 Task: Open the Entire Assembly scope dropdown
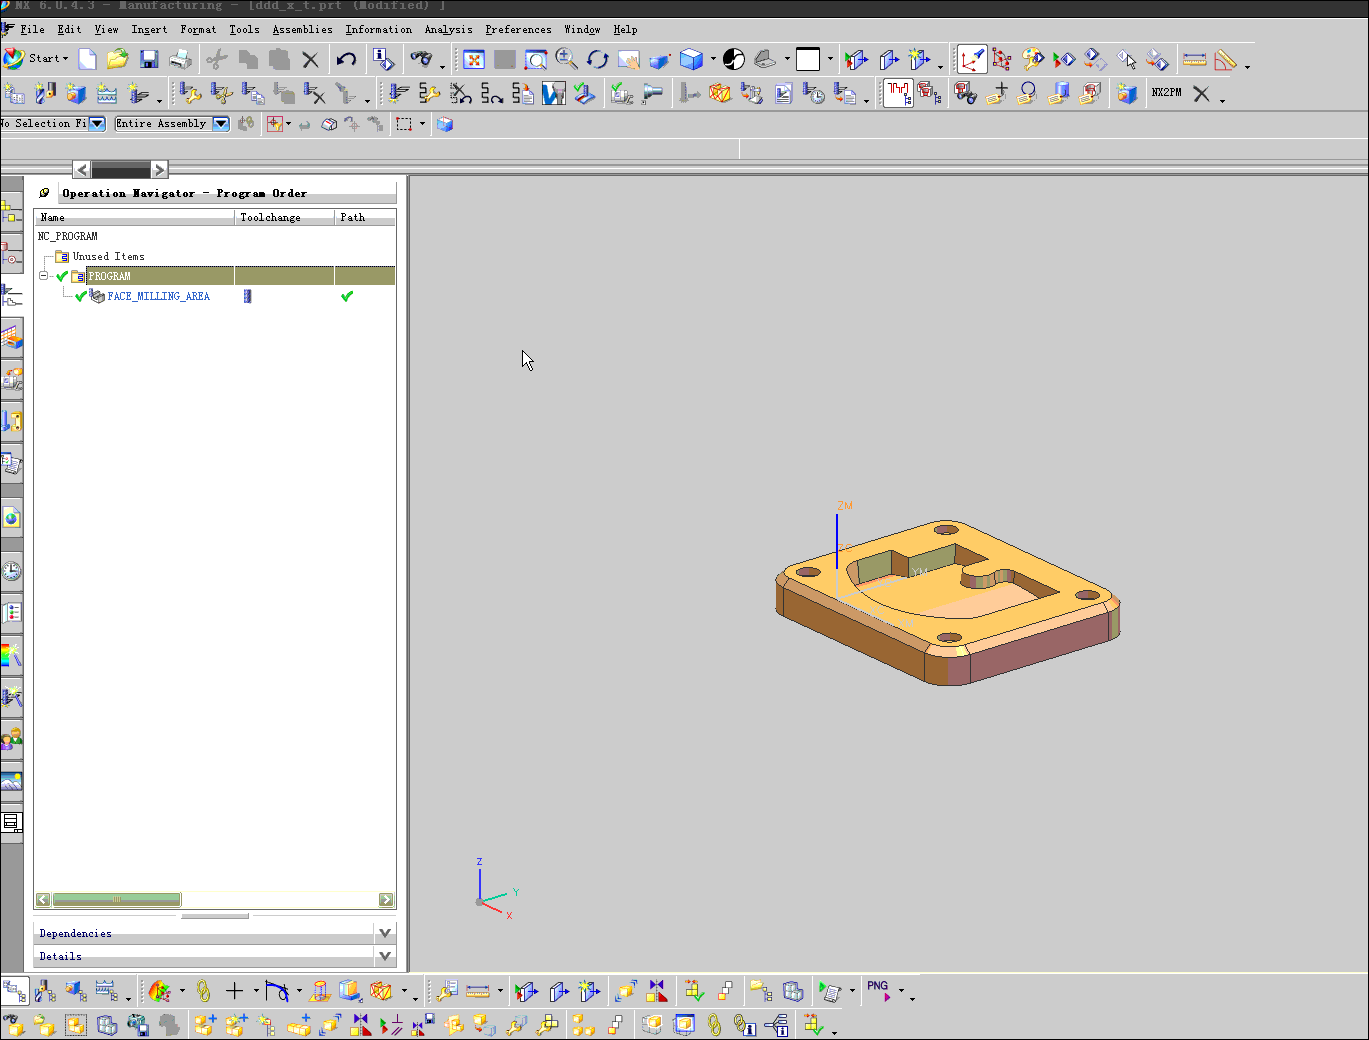(x=221, y=124)
